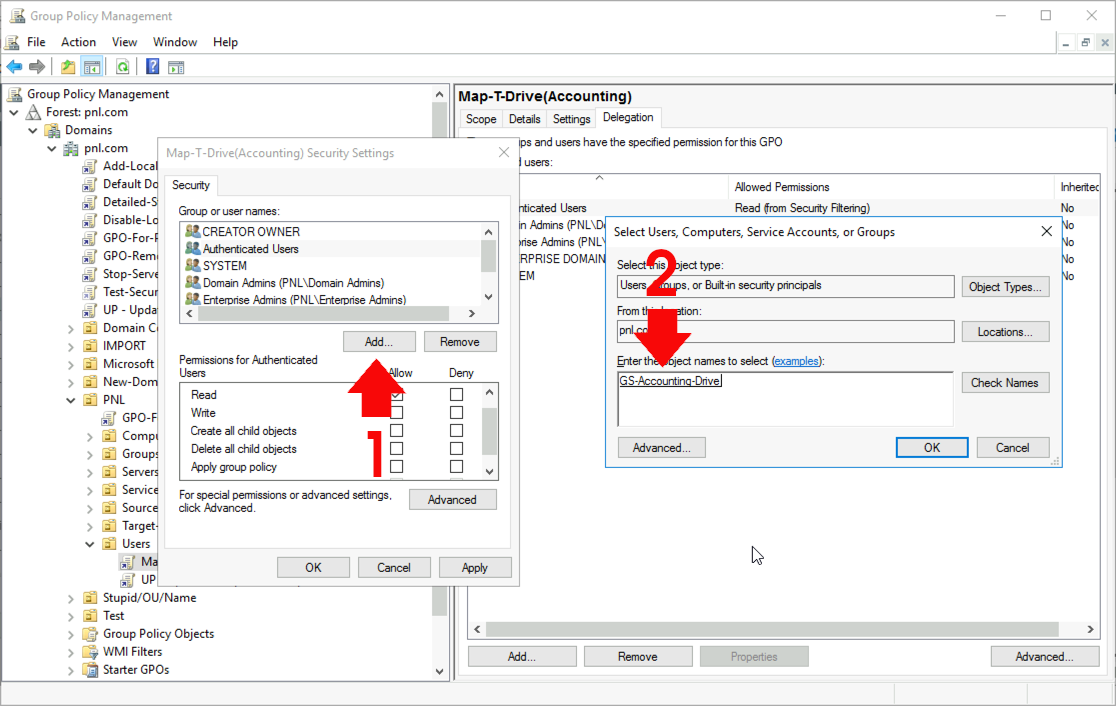
Task: Click the Refresh toolbar icon
Action: pos(122,66)
